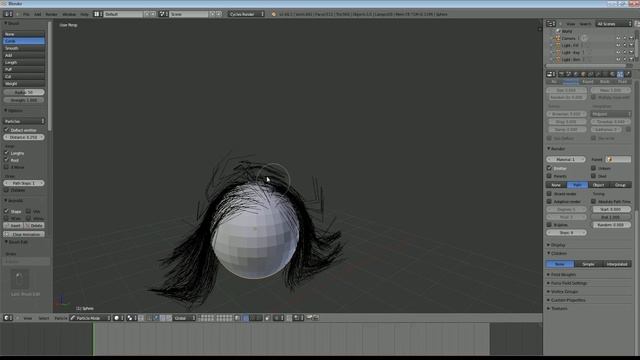Click the viewport shading sphere icon
The image size is (640, 360).
tap(117, 318)
